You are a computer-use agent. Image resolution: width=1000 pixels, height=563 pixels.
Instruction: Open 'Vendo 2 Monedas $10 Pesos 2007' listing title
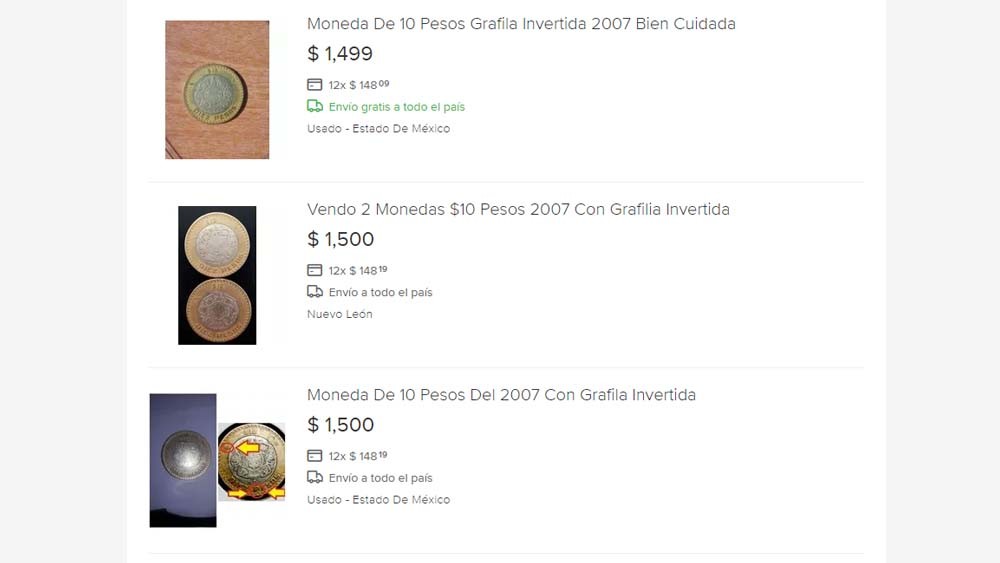pos(518,209)
